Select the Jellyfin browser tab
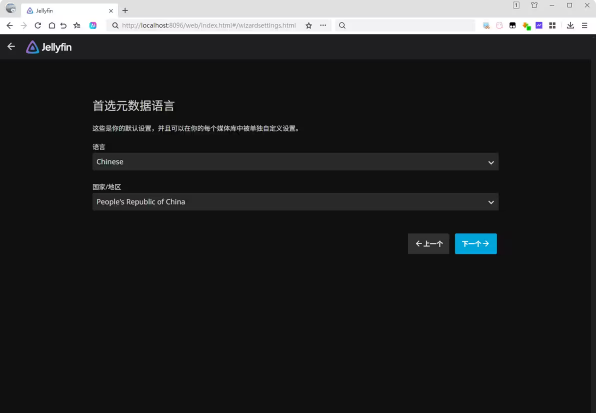The height and width of the screenshot is (413, 599). [69, 11]
